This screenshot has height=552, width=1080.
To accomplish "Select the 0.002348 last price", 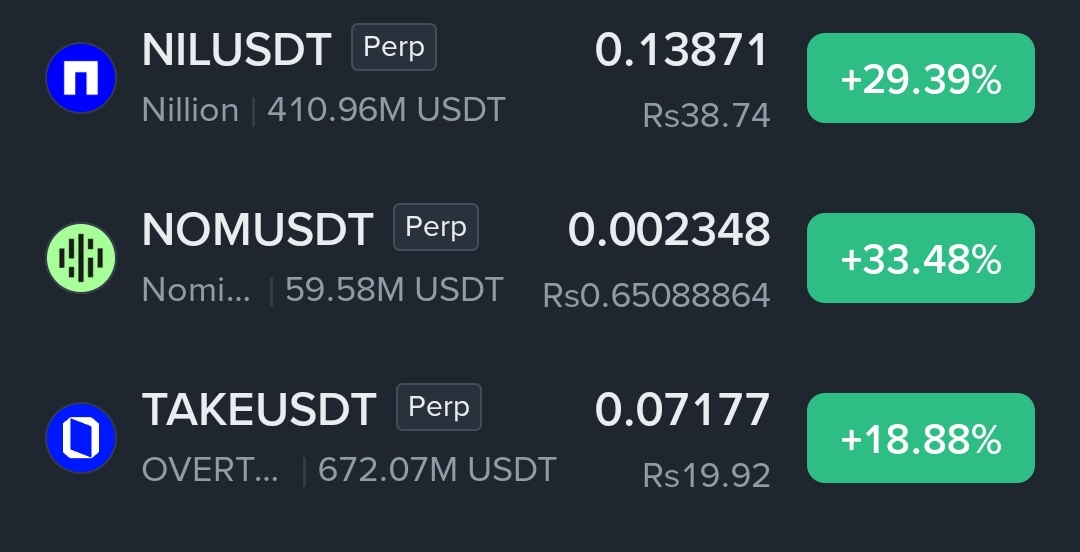I will click(x=669, y=230).
